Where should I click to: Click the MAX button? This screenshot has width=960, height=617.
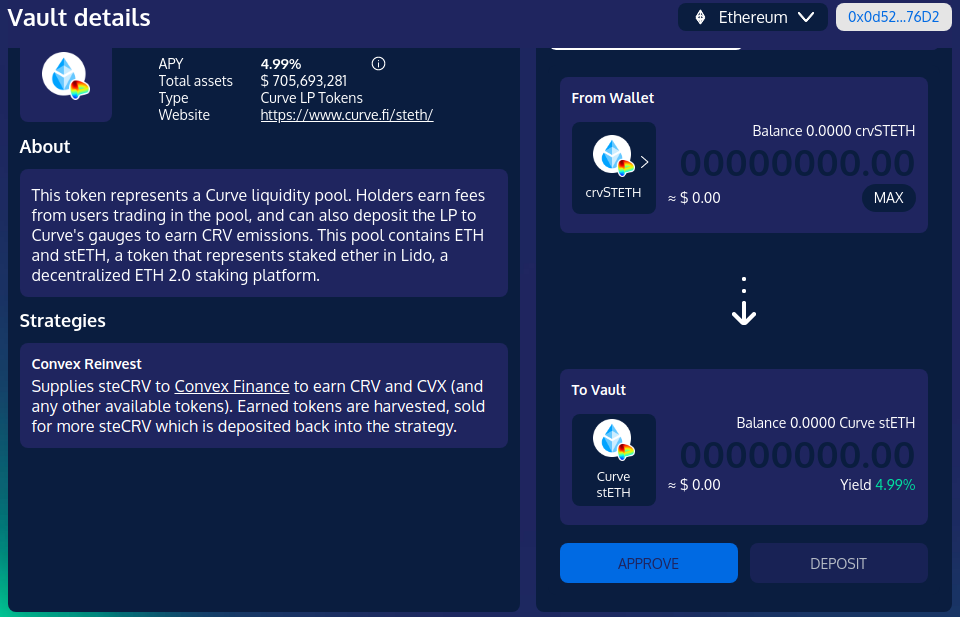pyautogui.click(x=888, y=198)
